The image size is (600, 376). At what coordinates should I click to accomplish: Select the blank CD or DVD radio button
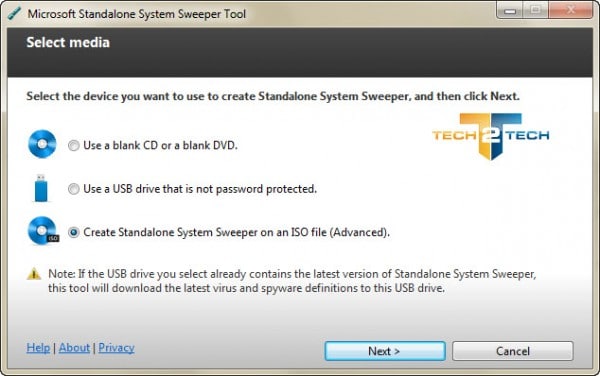tap(73, 145)
